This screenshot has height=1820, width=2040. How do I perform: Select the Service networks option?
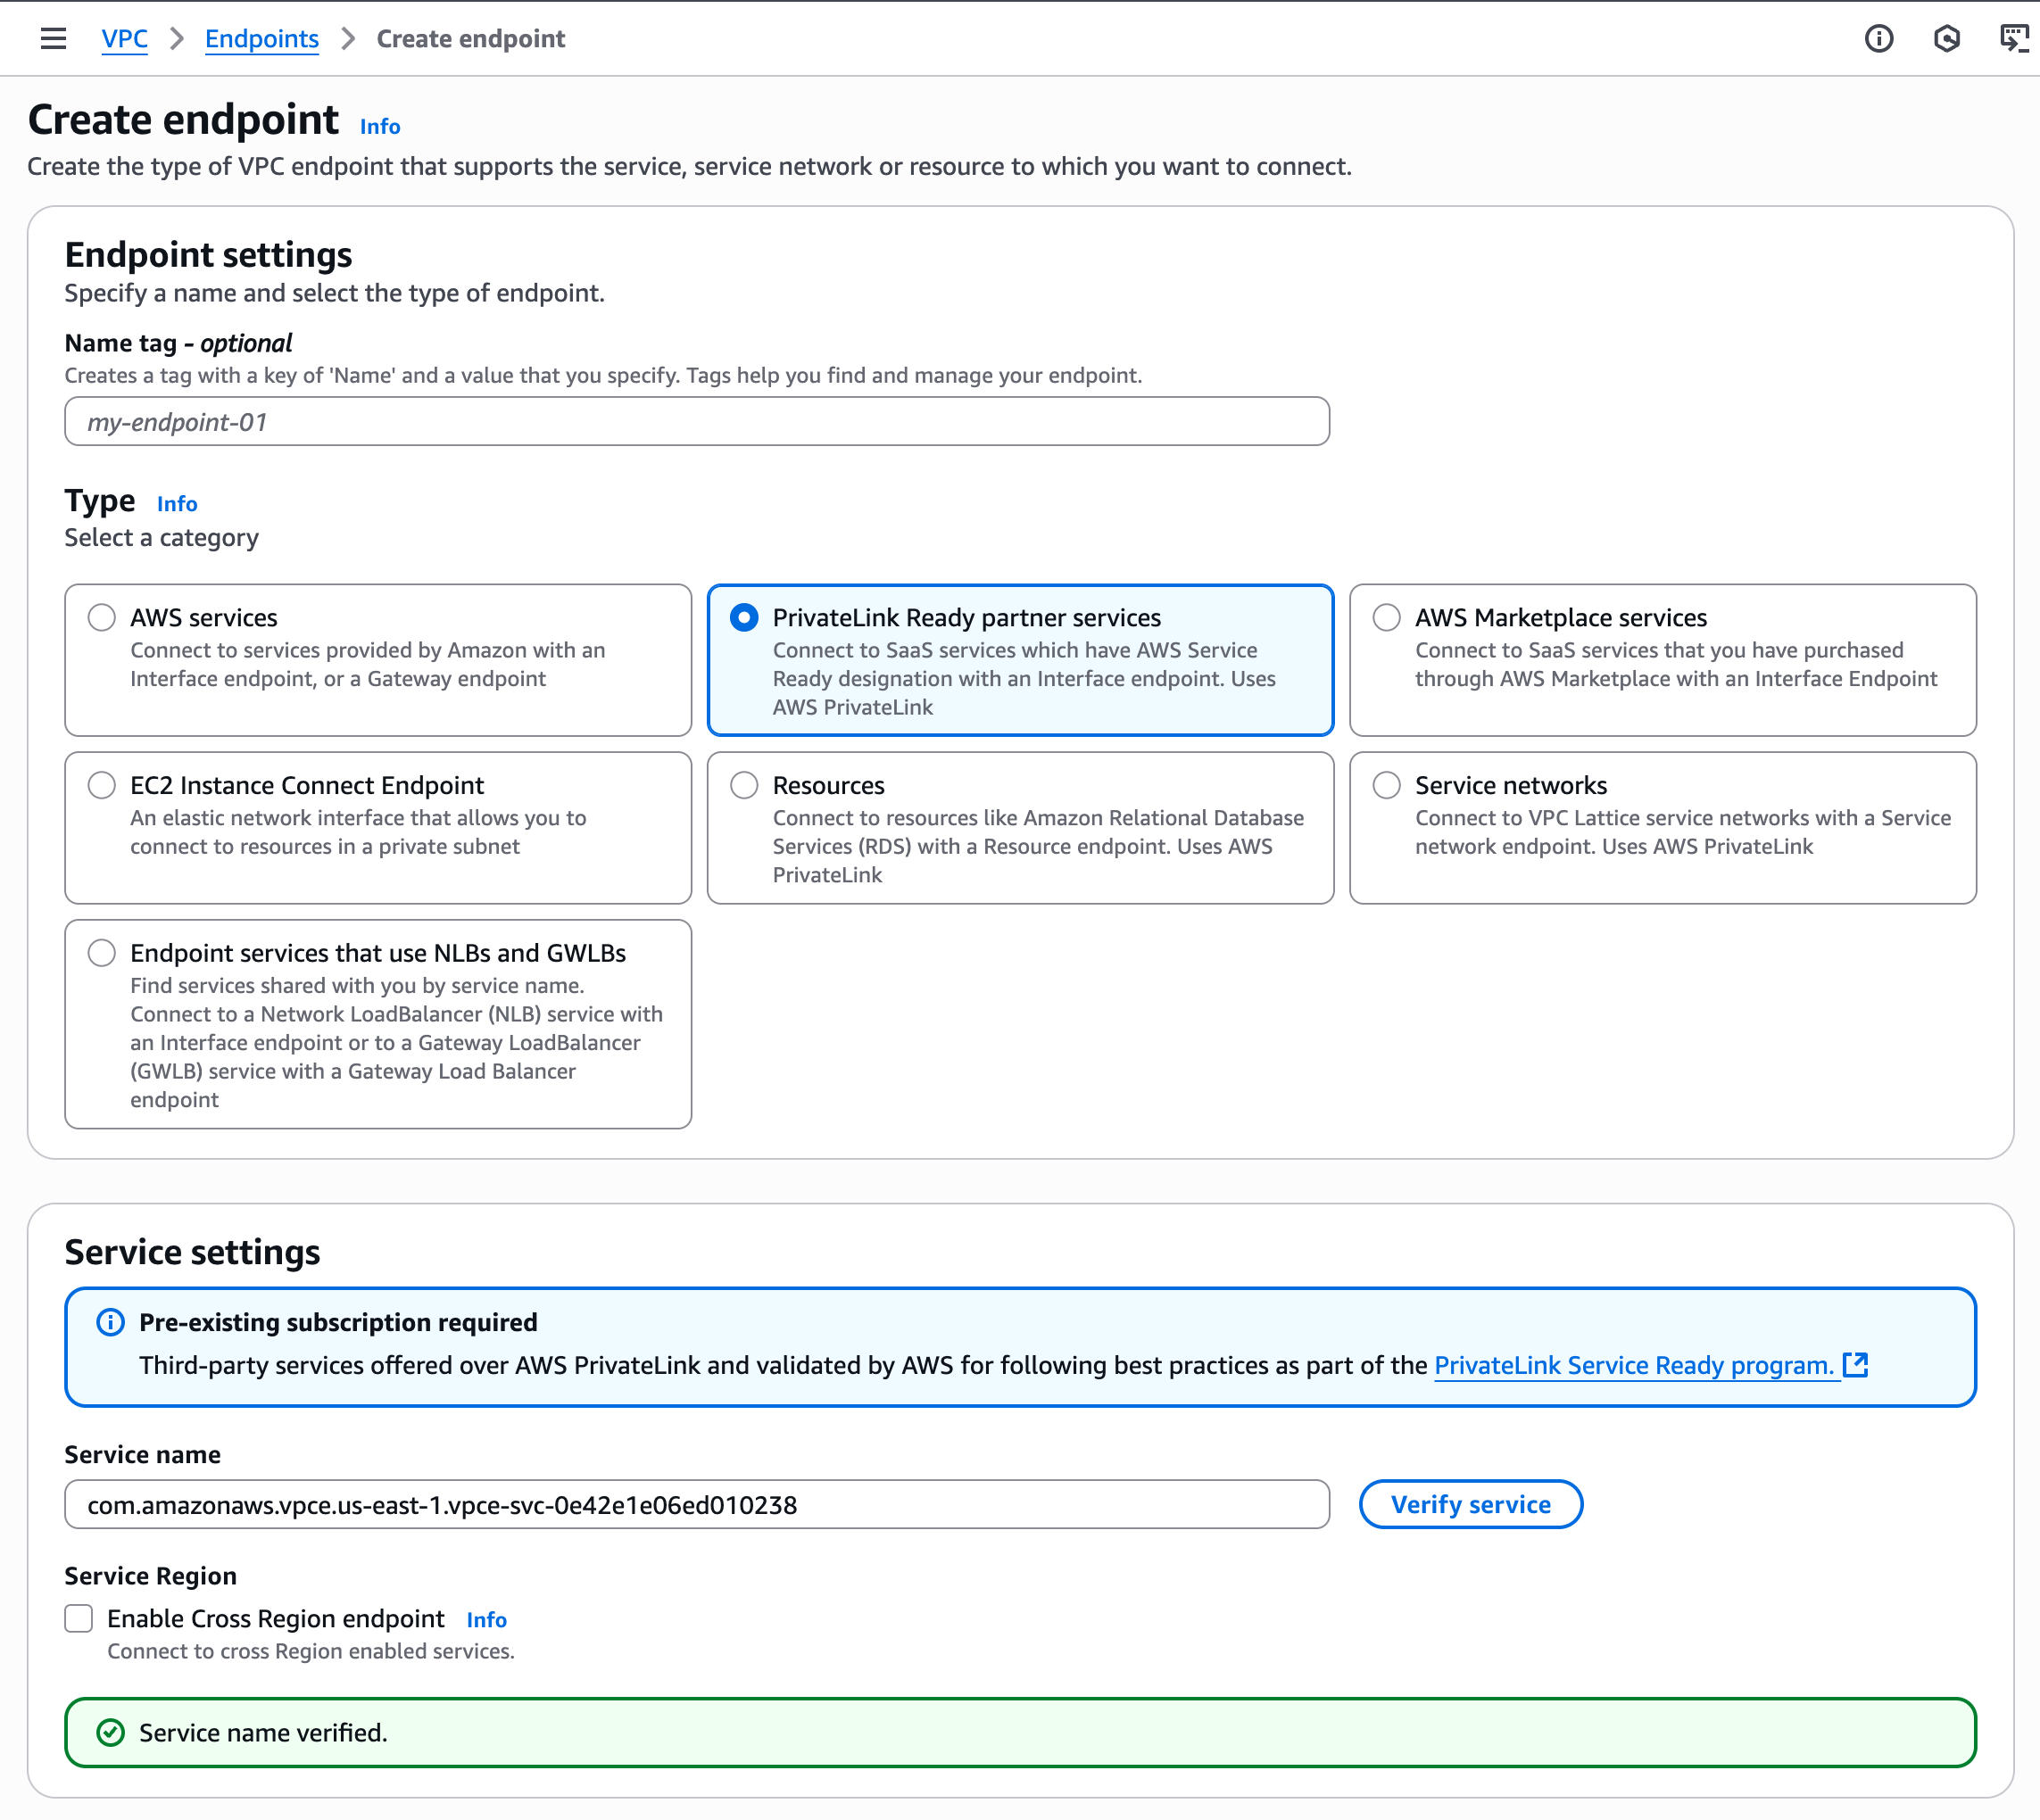click(1387, 786)
